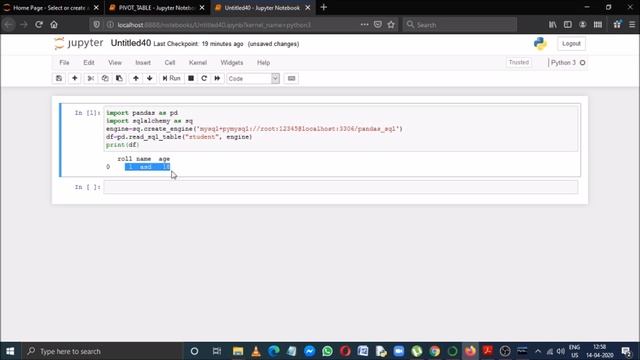640x360 pixels.
Task: Open the Windows notification center
Action: [x=626, y=351]
